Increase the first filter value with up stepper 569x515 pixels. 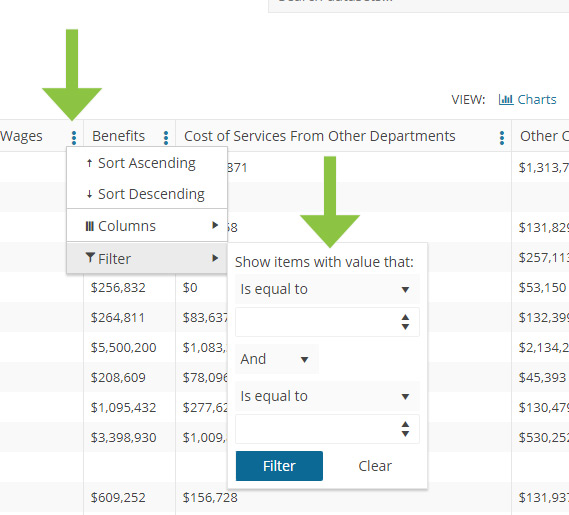pos(405,318)
